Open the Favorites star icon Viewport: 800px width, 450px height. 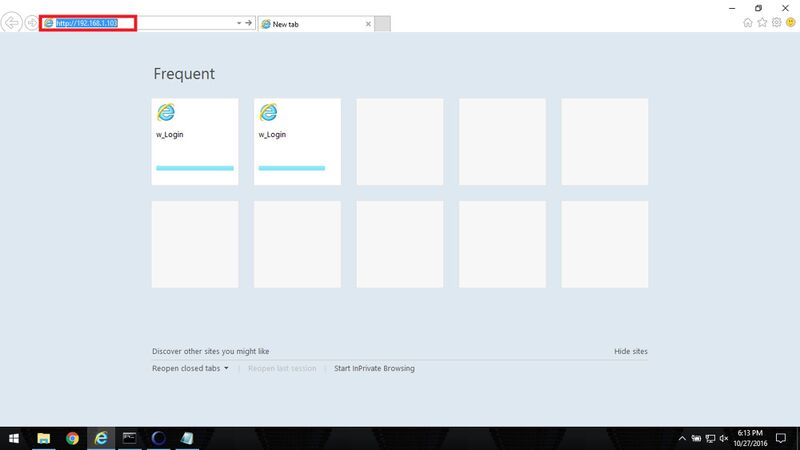tap(762, 22)
